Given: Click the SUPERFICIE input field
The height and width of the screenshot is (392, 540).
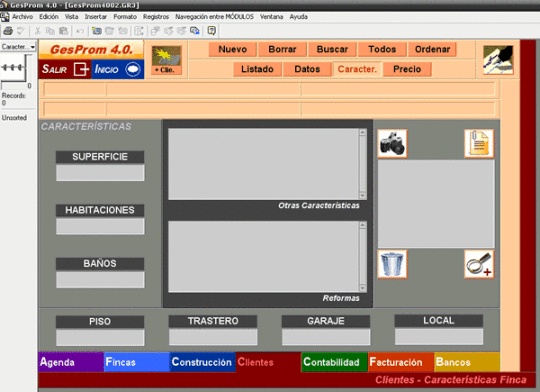Looking at the screenshot, I should coord(100,173).
